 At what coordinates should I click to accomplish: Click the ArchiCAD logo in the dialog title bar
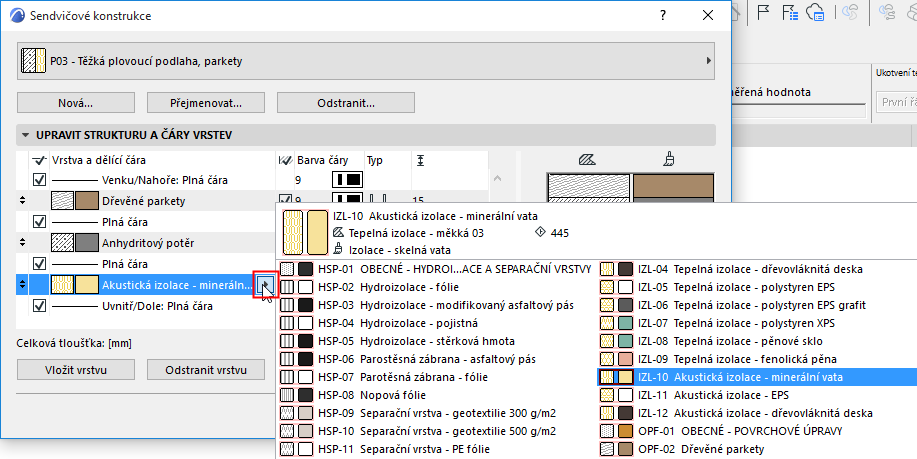point(18,16)
